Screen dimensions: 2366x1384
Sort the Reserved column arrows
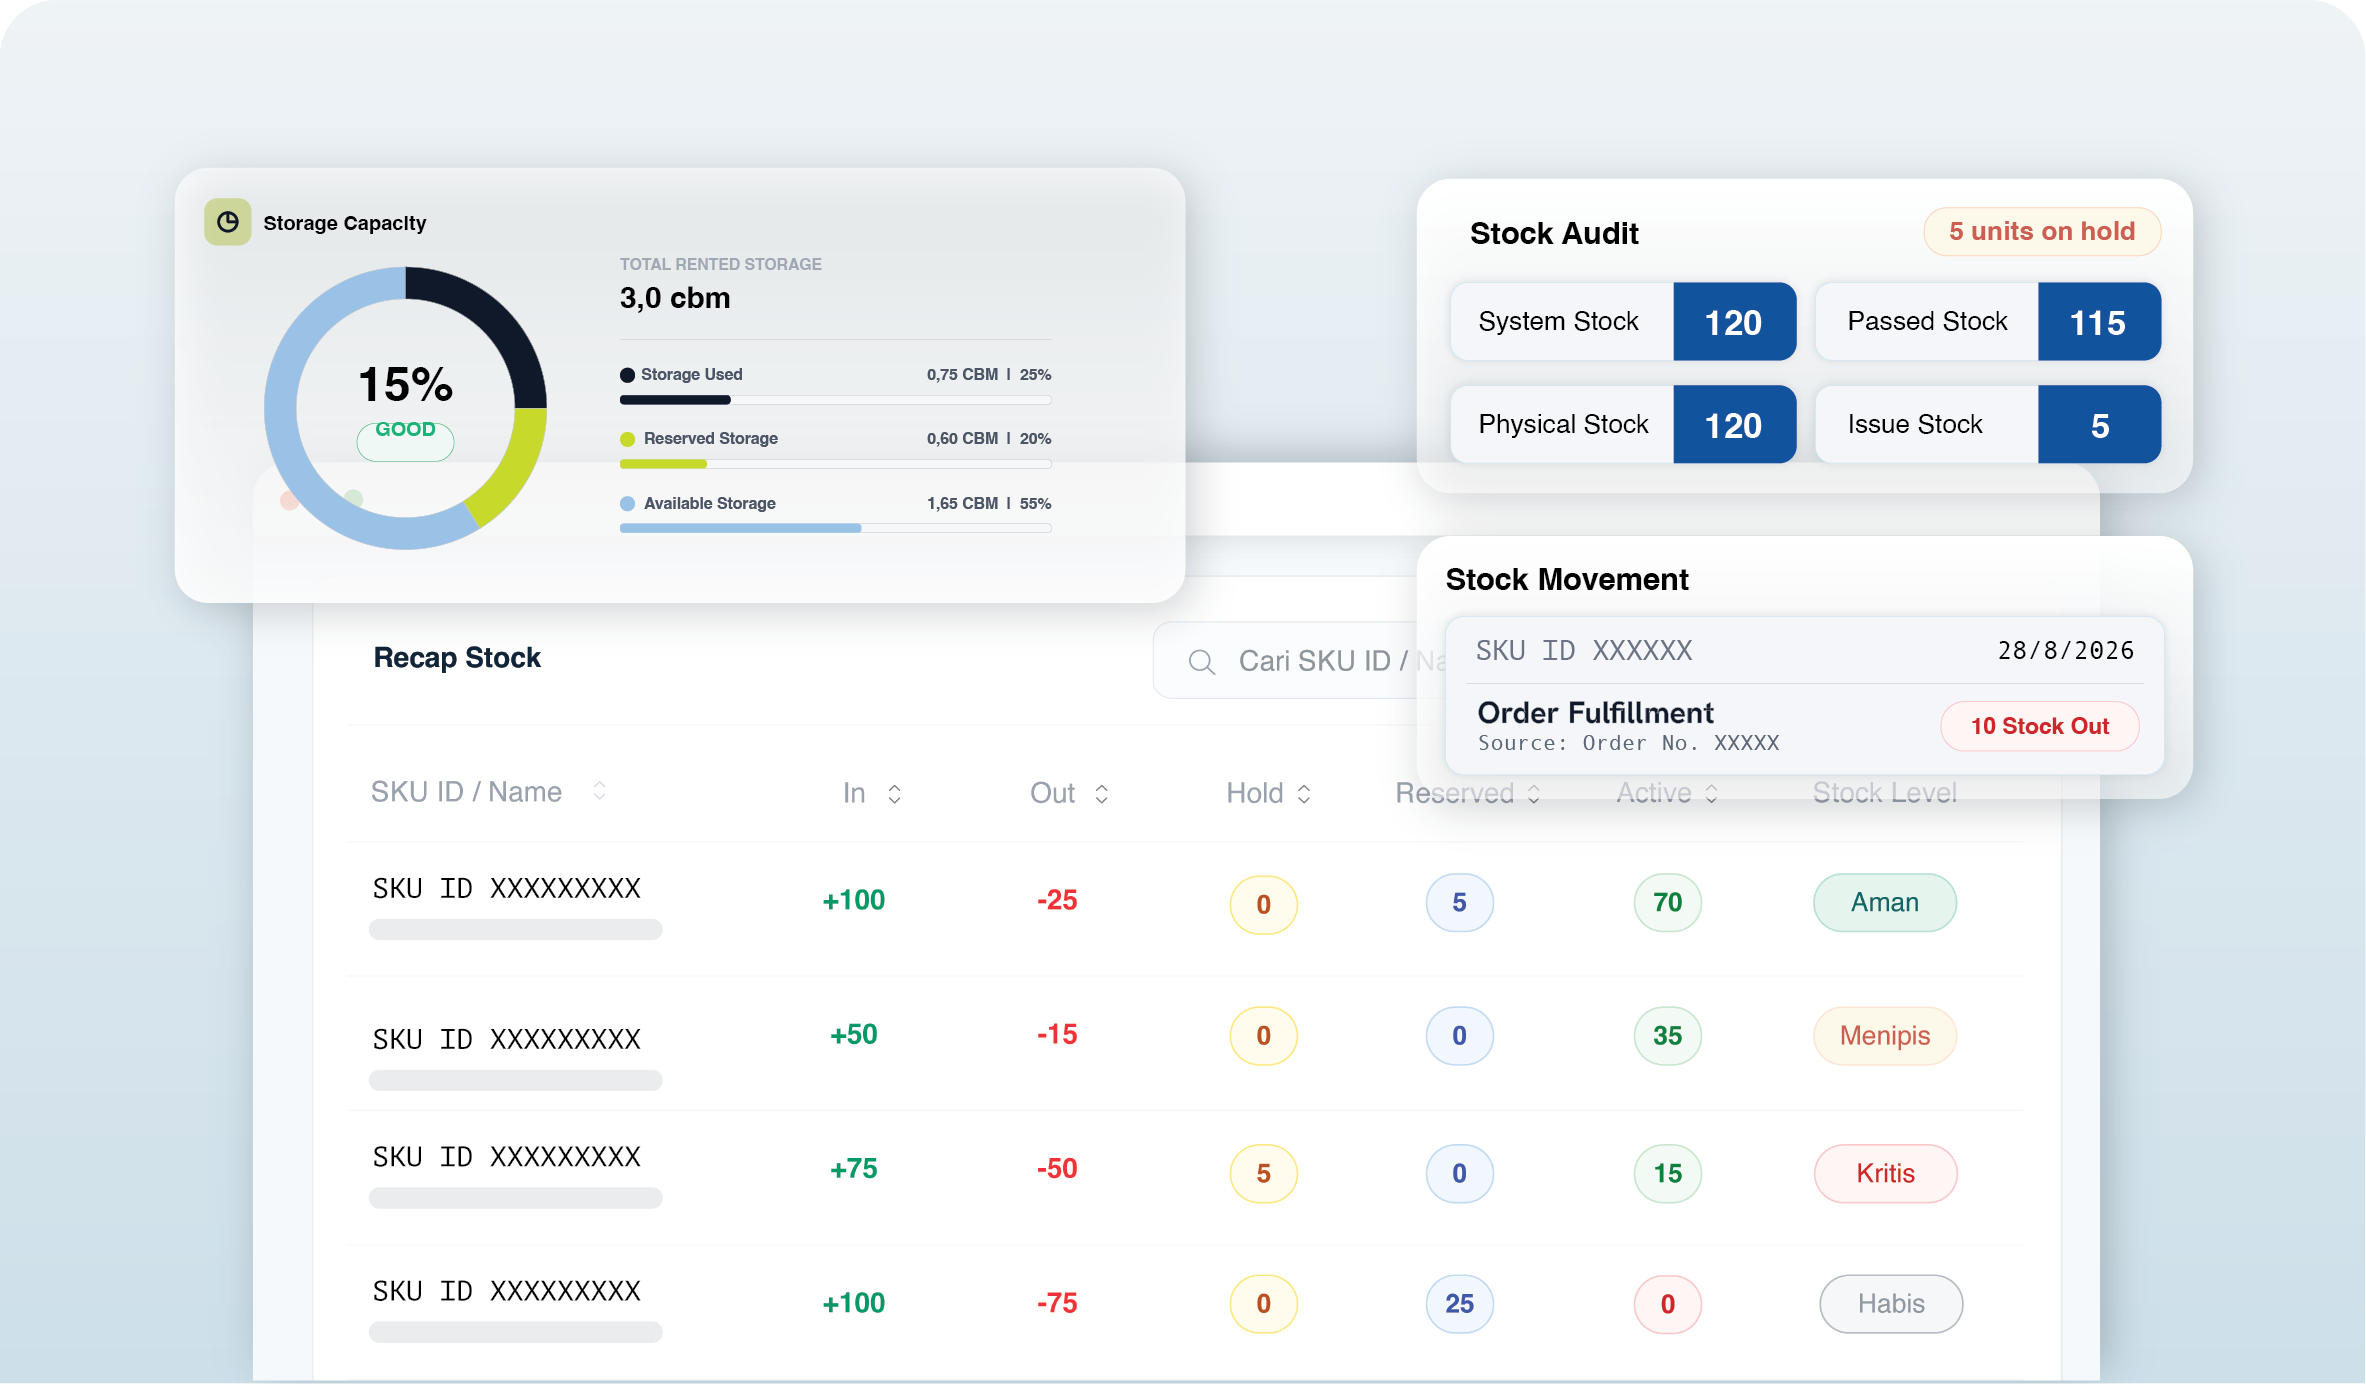pos(1533,793)
